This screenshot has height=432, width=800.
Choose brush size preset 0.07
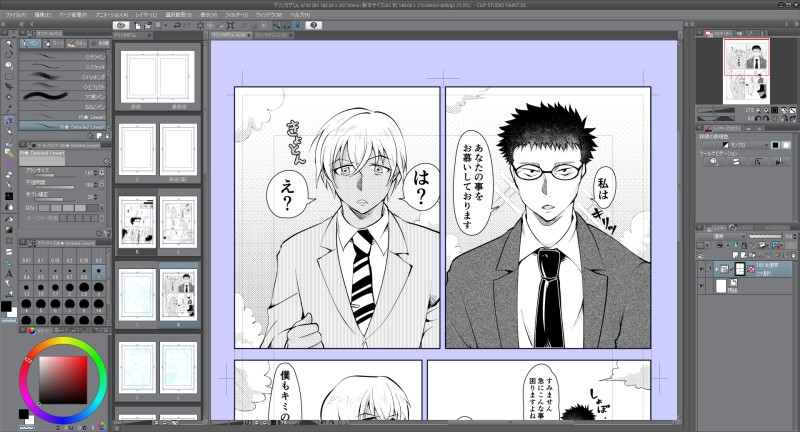27,256
